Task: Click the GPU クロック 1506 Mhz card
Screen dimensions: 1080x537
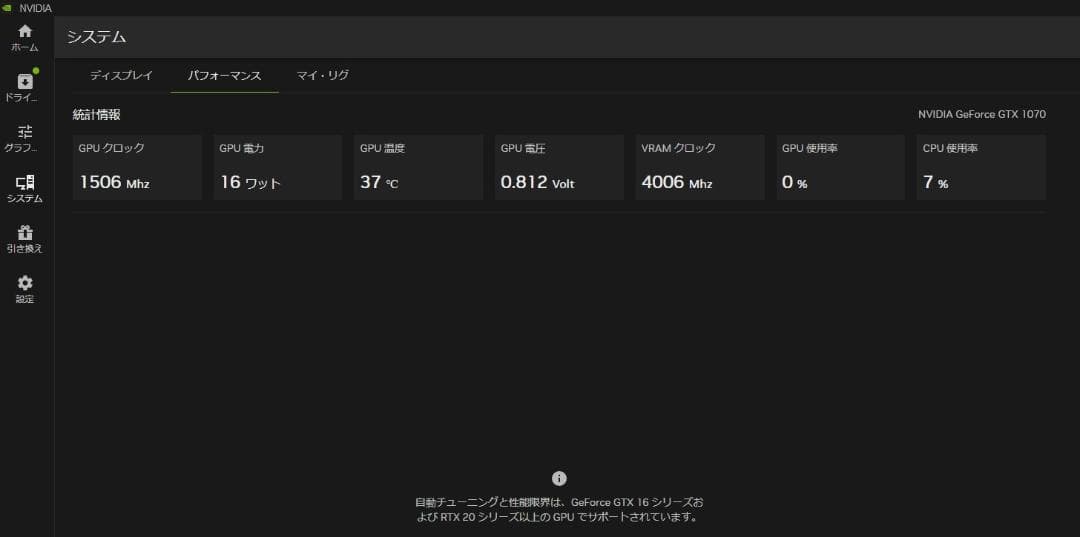Action: pyautogui.click(x=137, y=167)
